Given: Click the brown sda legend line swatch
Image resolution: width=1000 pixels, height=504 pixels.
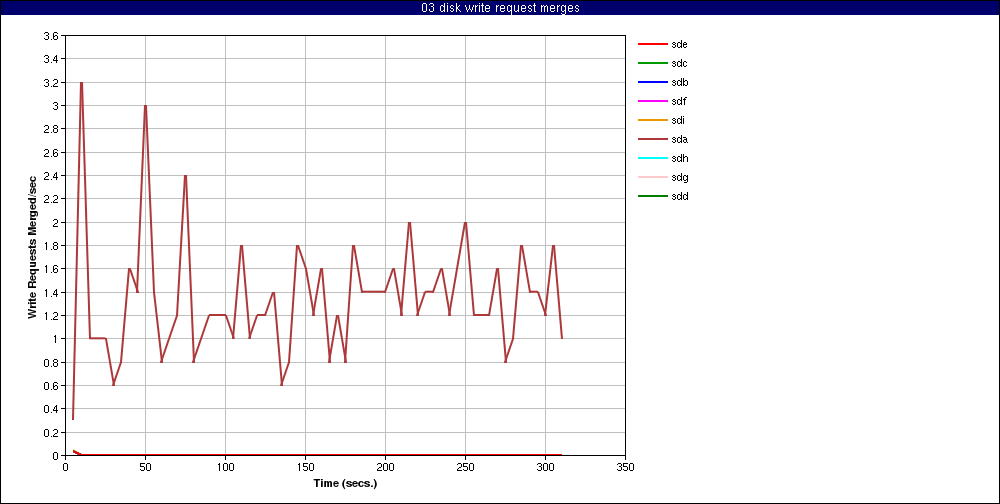Looking at the screenshot, I should (652, 139).
